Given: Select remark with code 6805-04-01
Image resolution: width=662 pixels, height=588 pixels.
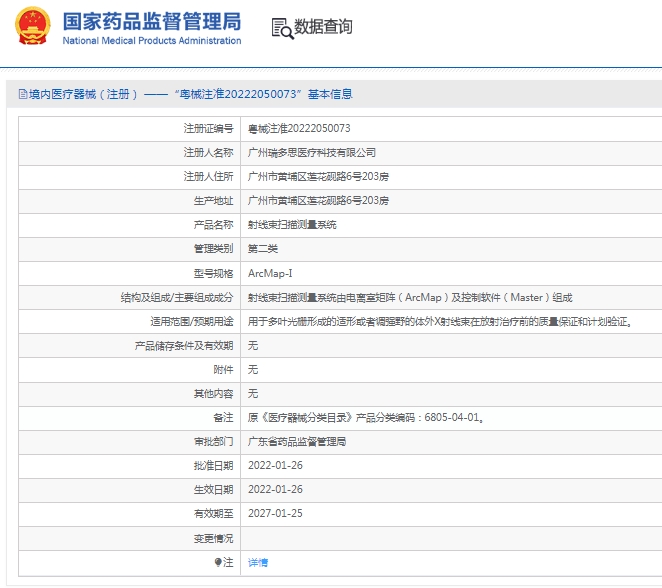Looking at the screenshot, I should tap(366, 418).
